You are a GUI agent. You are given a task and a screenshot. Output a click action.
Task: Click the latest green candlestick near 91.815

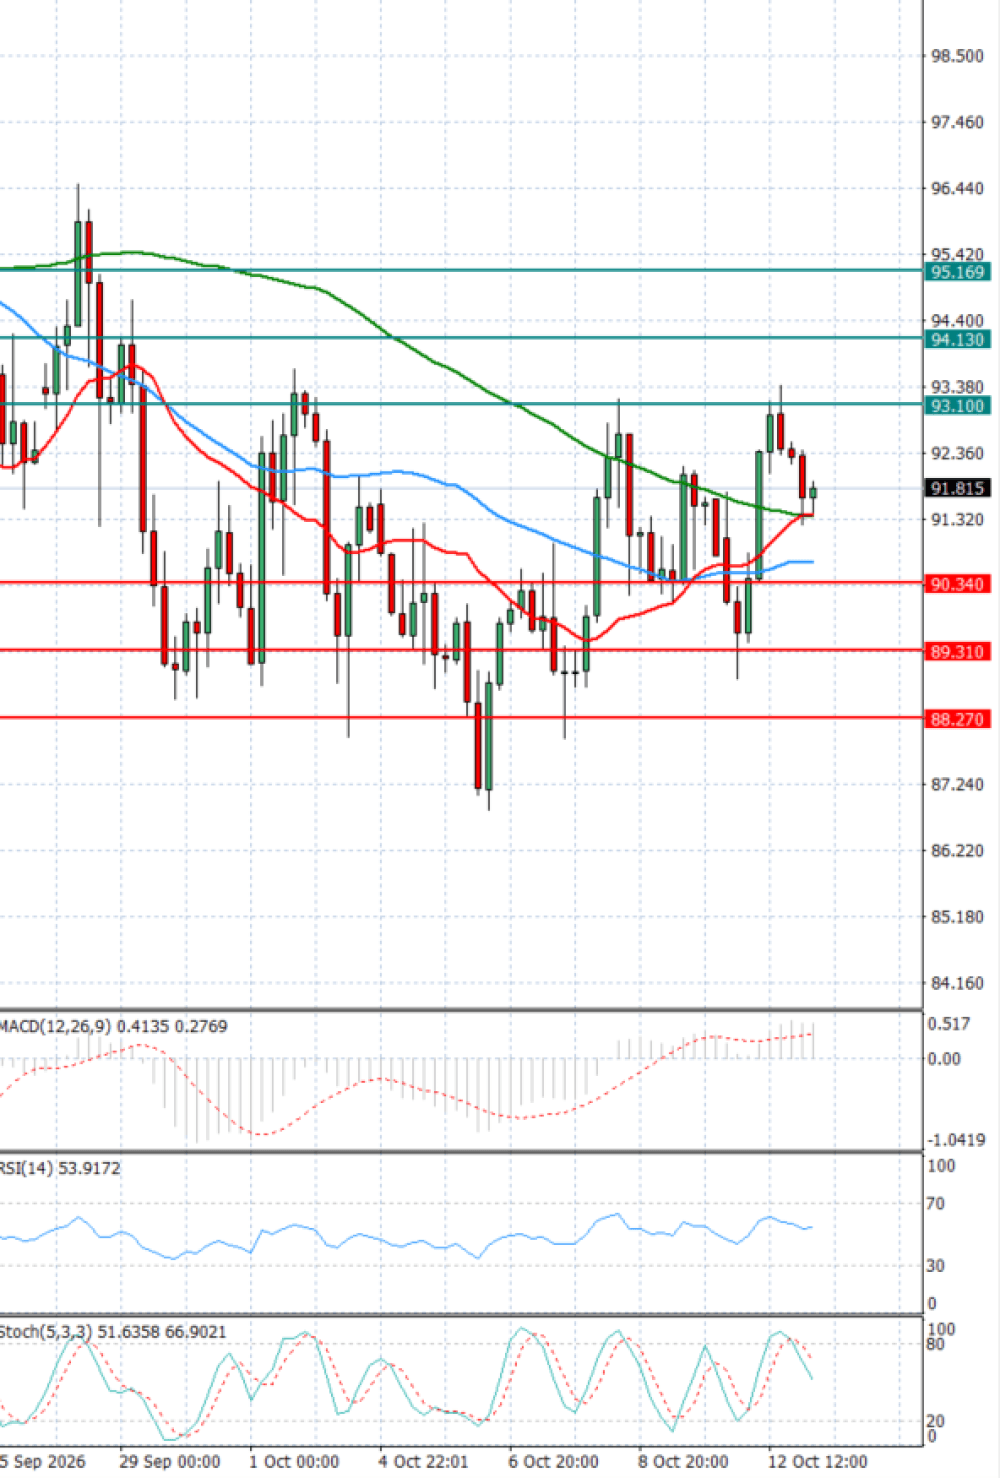(x=813, y=491)
